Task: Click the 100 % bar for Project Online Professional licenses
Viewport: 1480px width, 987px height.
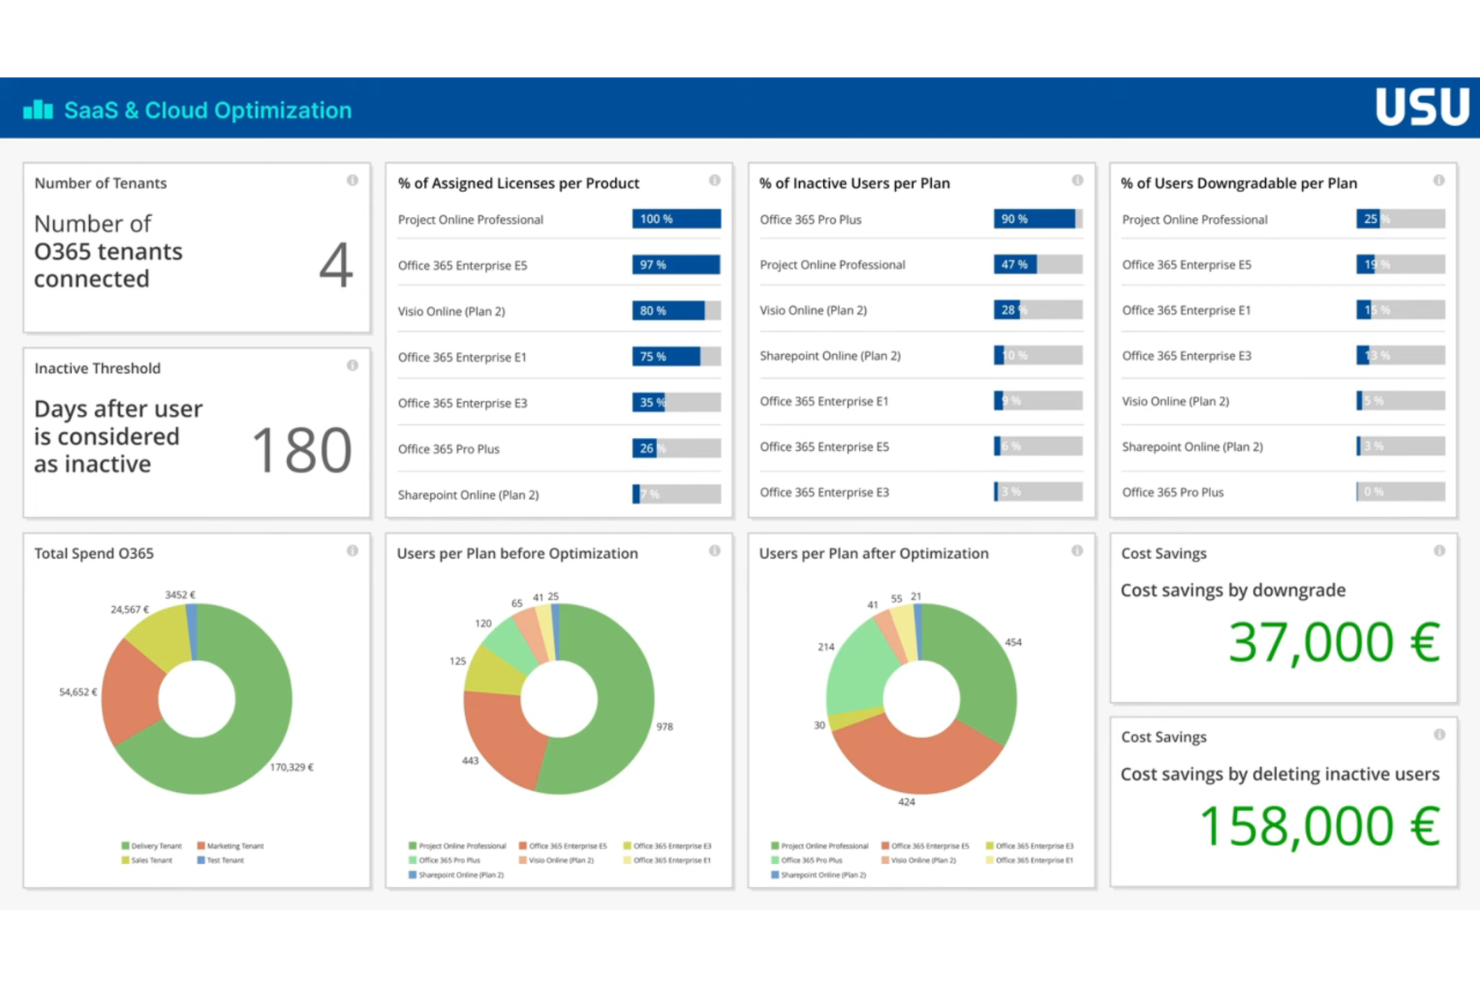Action: point(676,219)
